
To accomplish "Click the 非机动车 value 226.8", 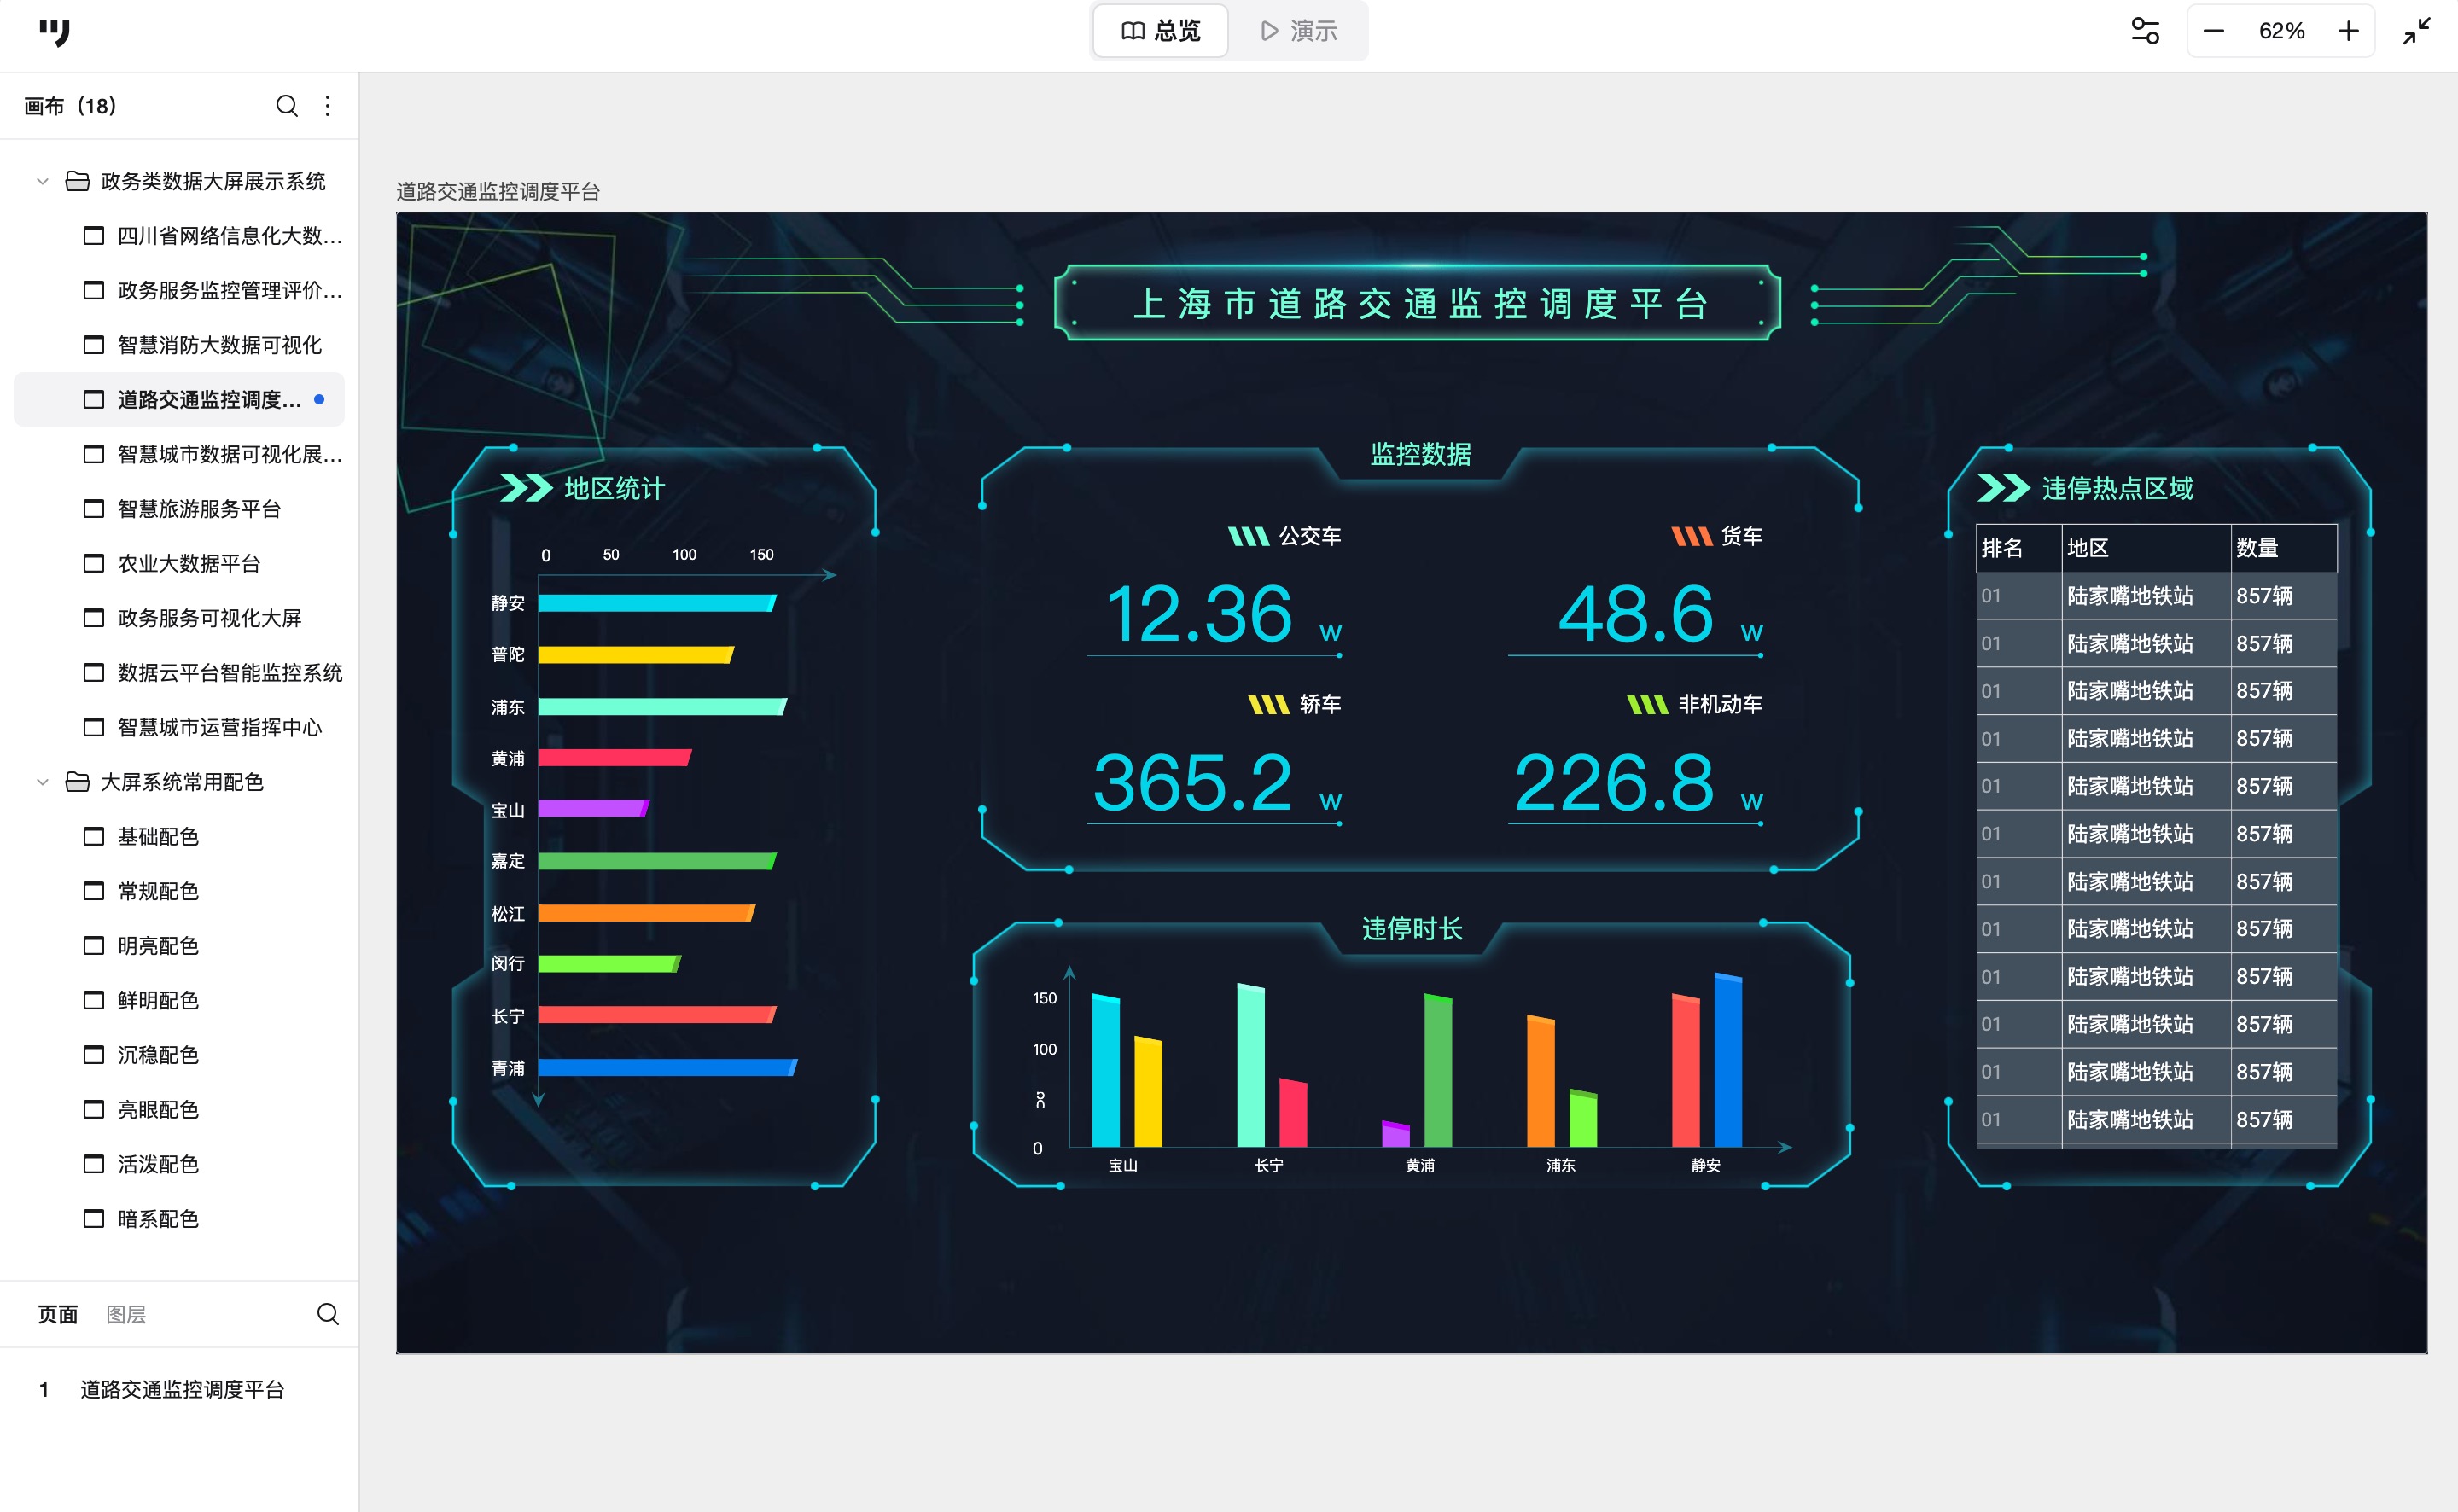I will click(x=1614, y=782).
